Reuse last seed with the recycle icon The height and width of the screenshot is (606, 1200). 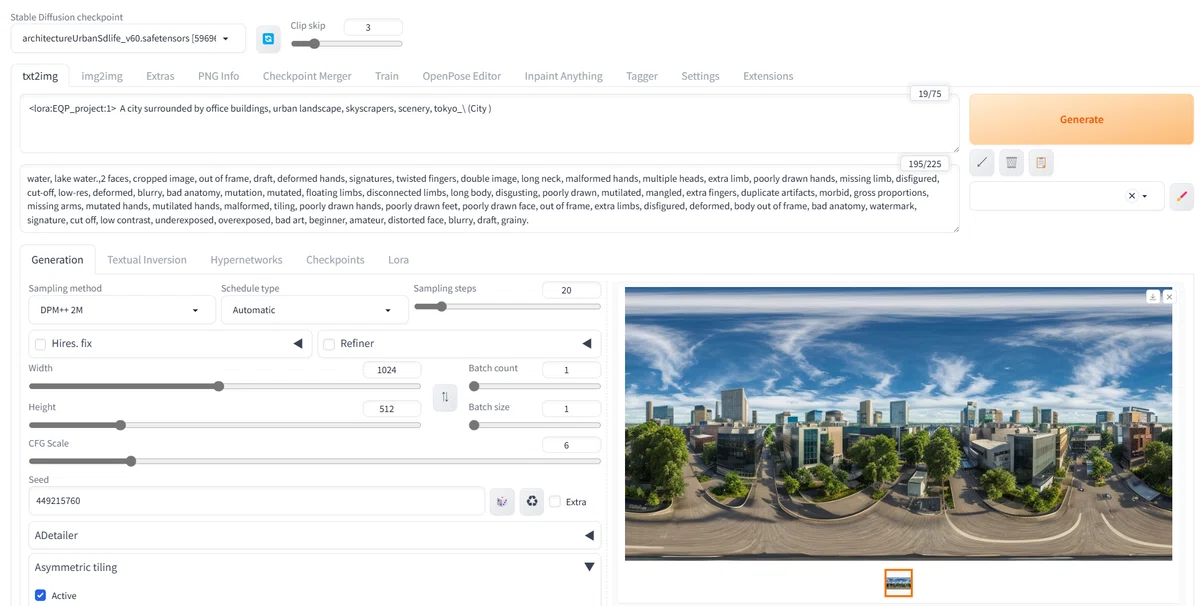[x=532, y=501]
